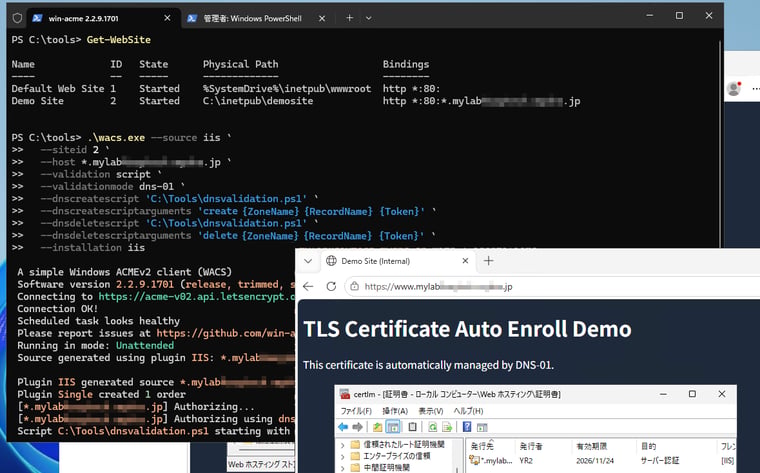Select the Demo Site (Internal) browser tab
Viewport: 760px width, 473px height.
pos(397,261)
